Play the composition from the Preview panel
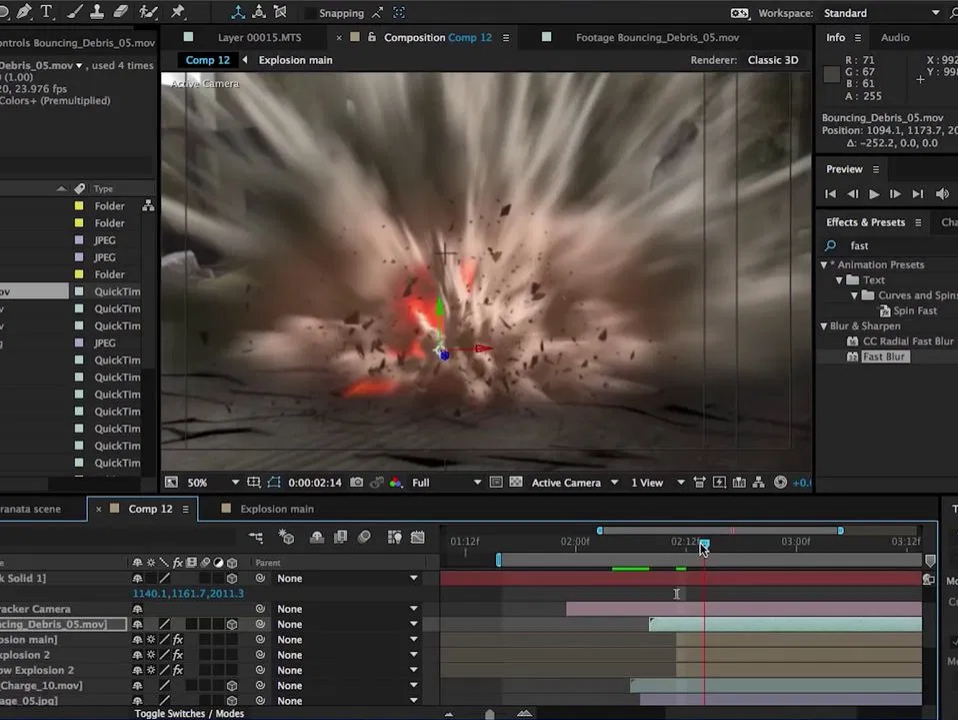This screenshot has width=958, height=720. pyautogui.click(x=873, y=194)
